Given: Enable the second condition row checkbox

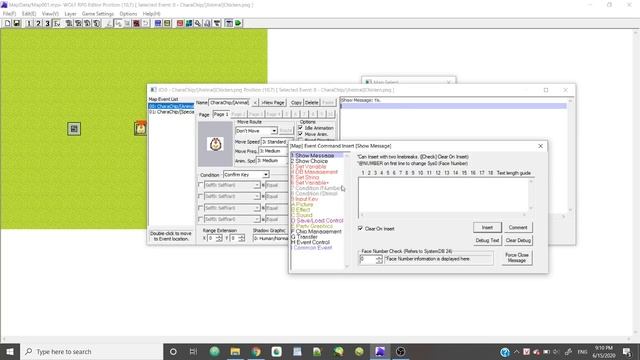Looking at the screenshot, I should coord(200,196).
